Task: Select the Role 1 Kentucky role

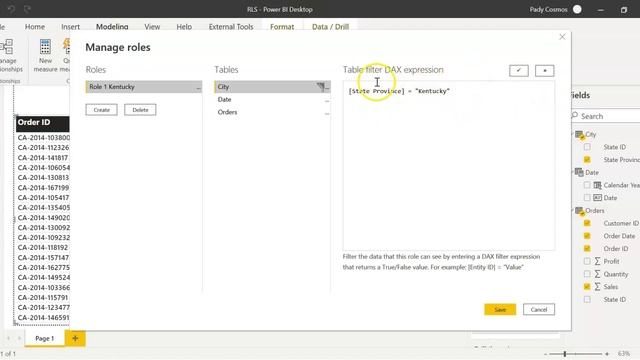Action: [x=144, y=87]
